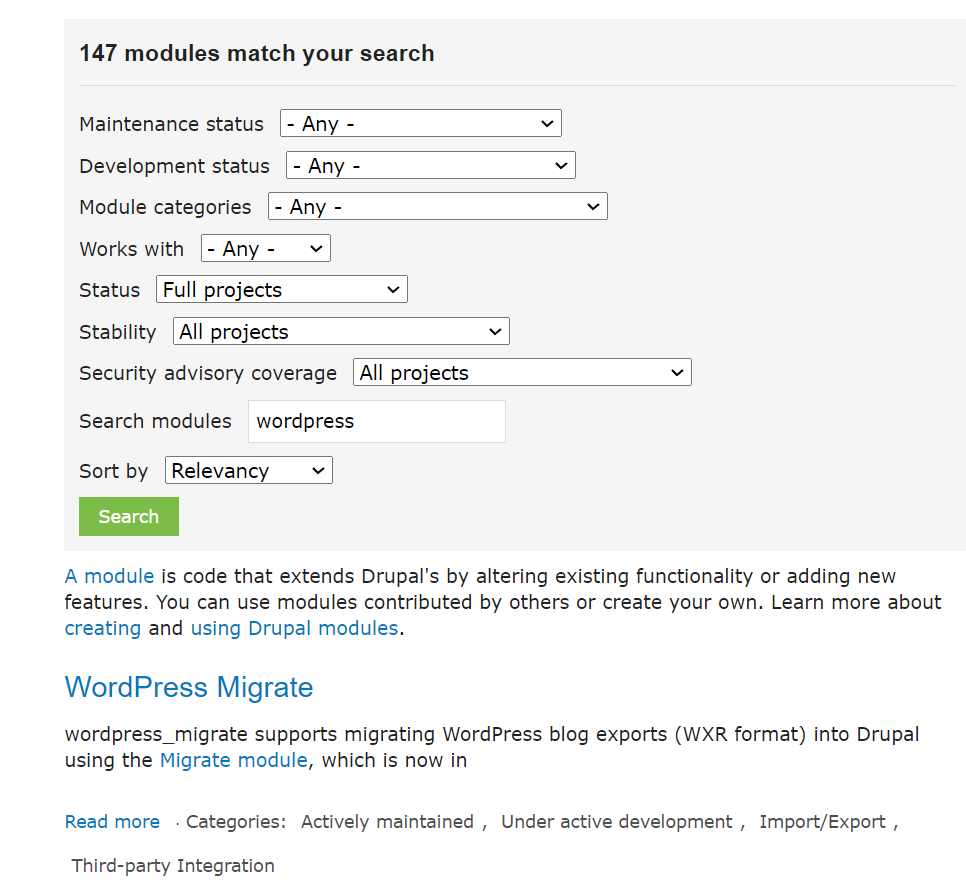Click the Sort by label
The height and width of the screenshot is (886, 966).
click(114, 471)
